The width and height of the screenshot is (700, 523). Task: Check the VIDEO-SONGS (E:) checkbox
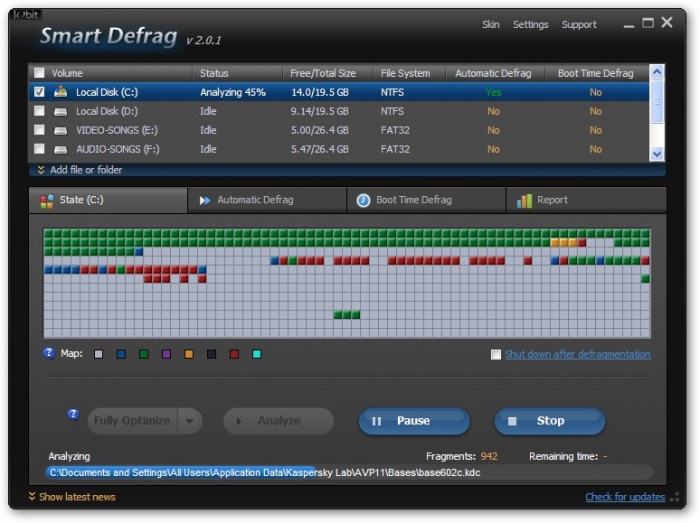(39, 130)
